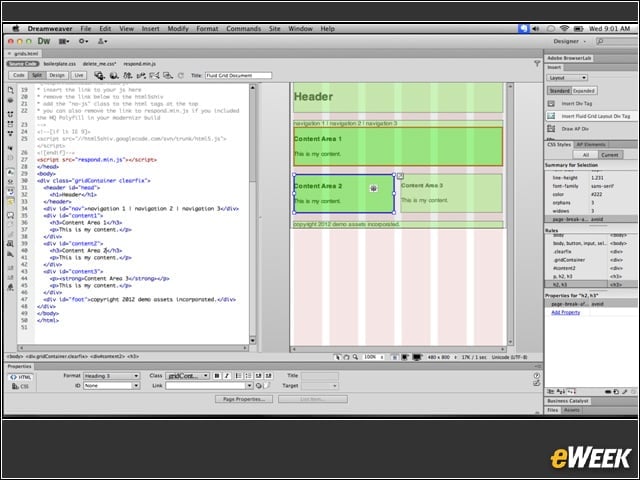Screen dimensions: 640x480
Task: Click the Ordered List icon in Properties
Action: 248,376
